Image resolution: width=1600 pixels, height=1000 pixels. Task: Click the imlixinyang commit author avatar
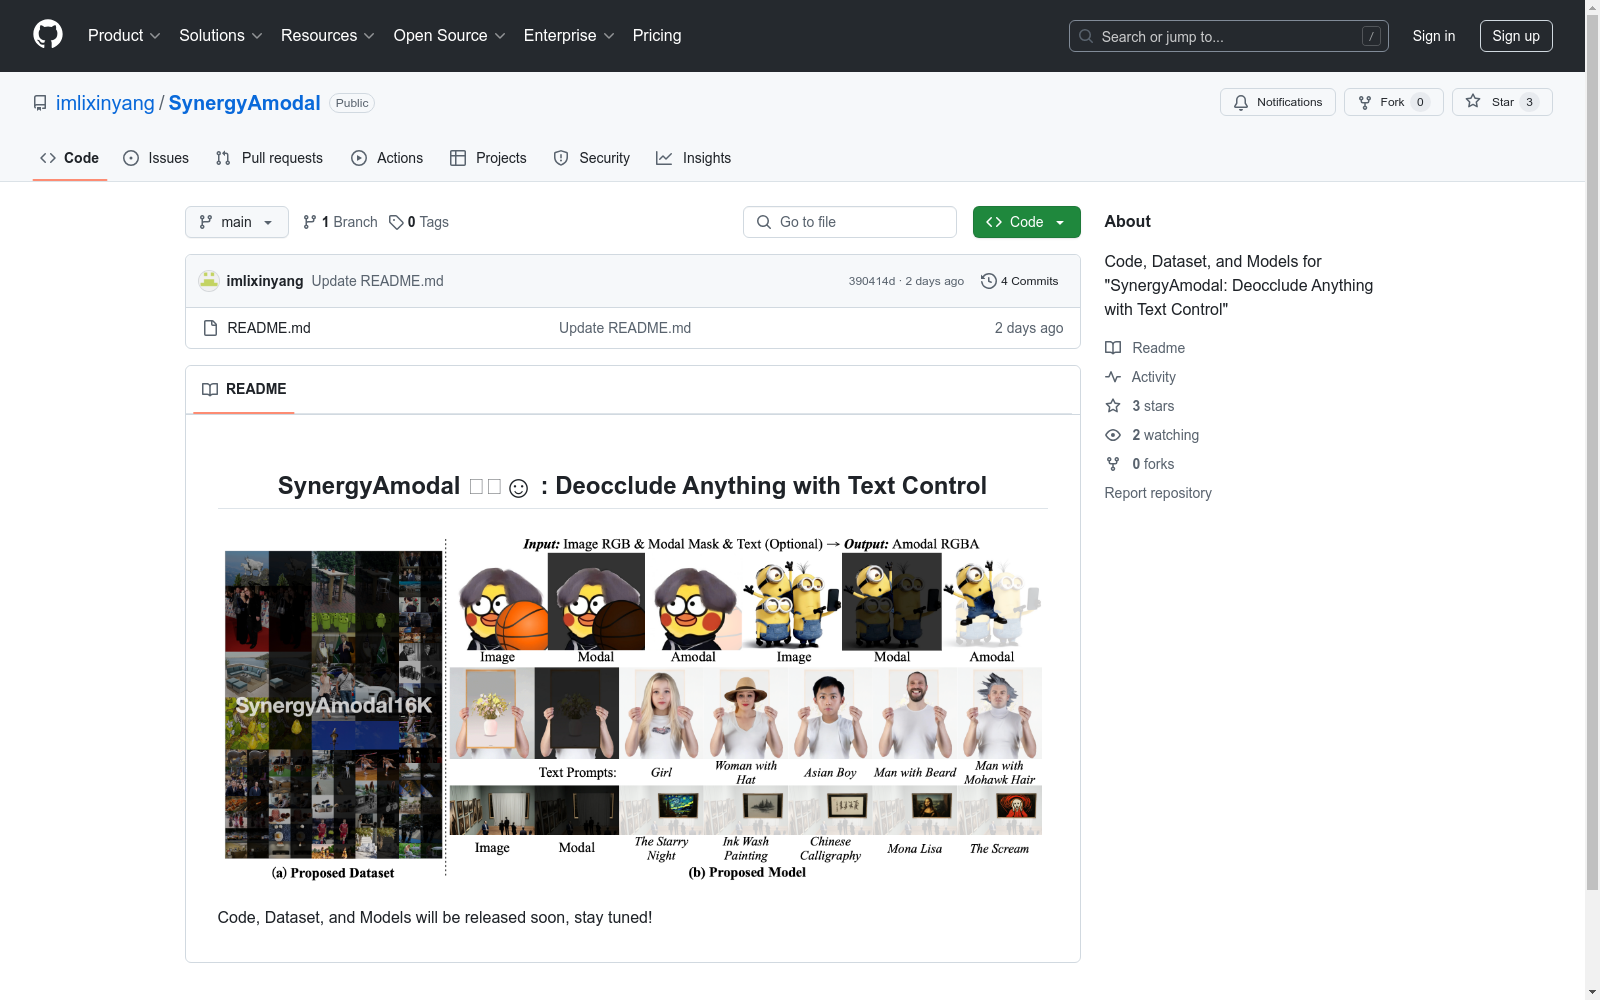point(209,281)
